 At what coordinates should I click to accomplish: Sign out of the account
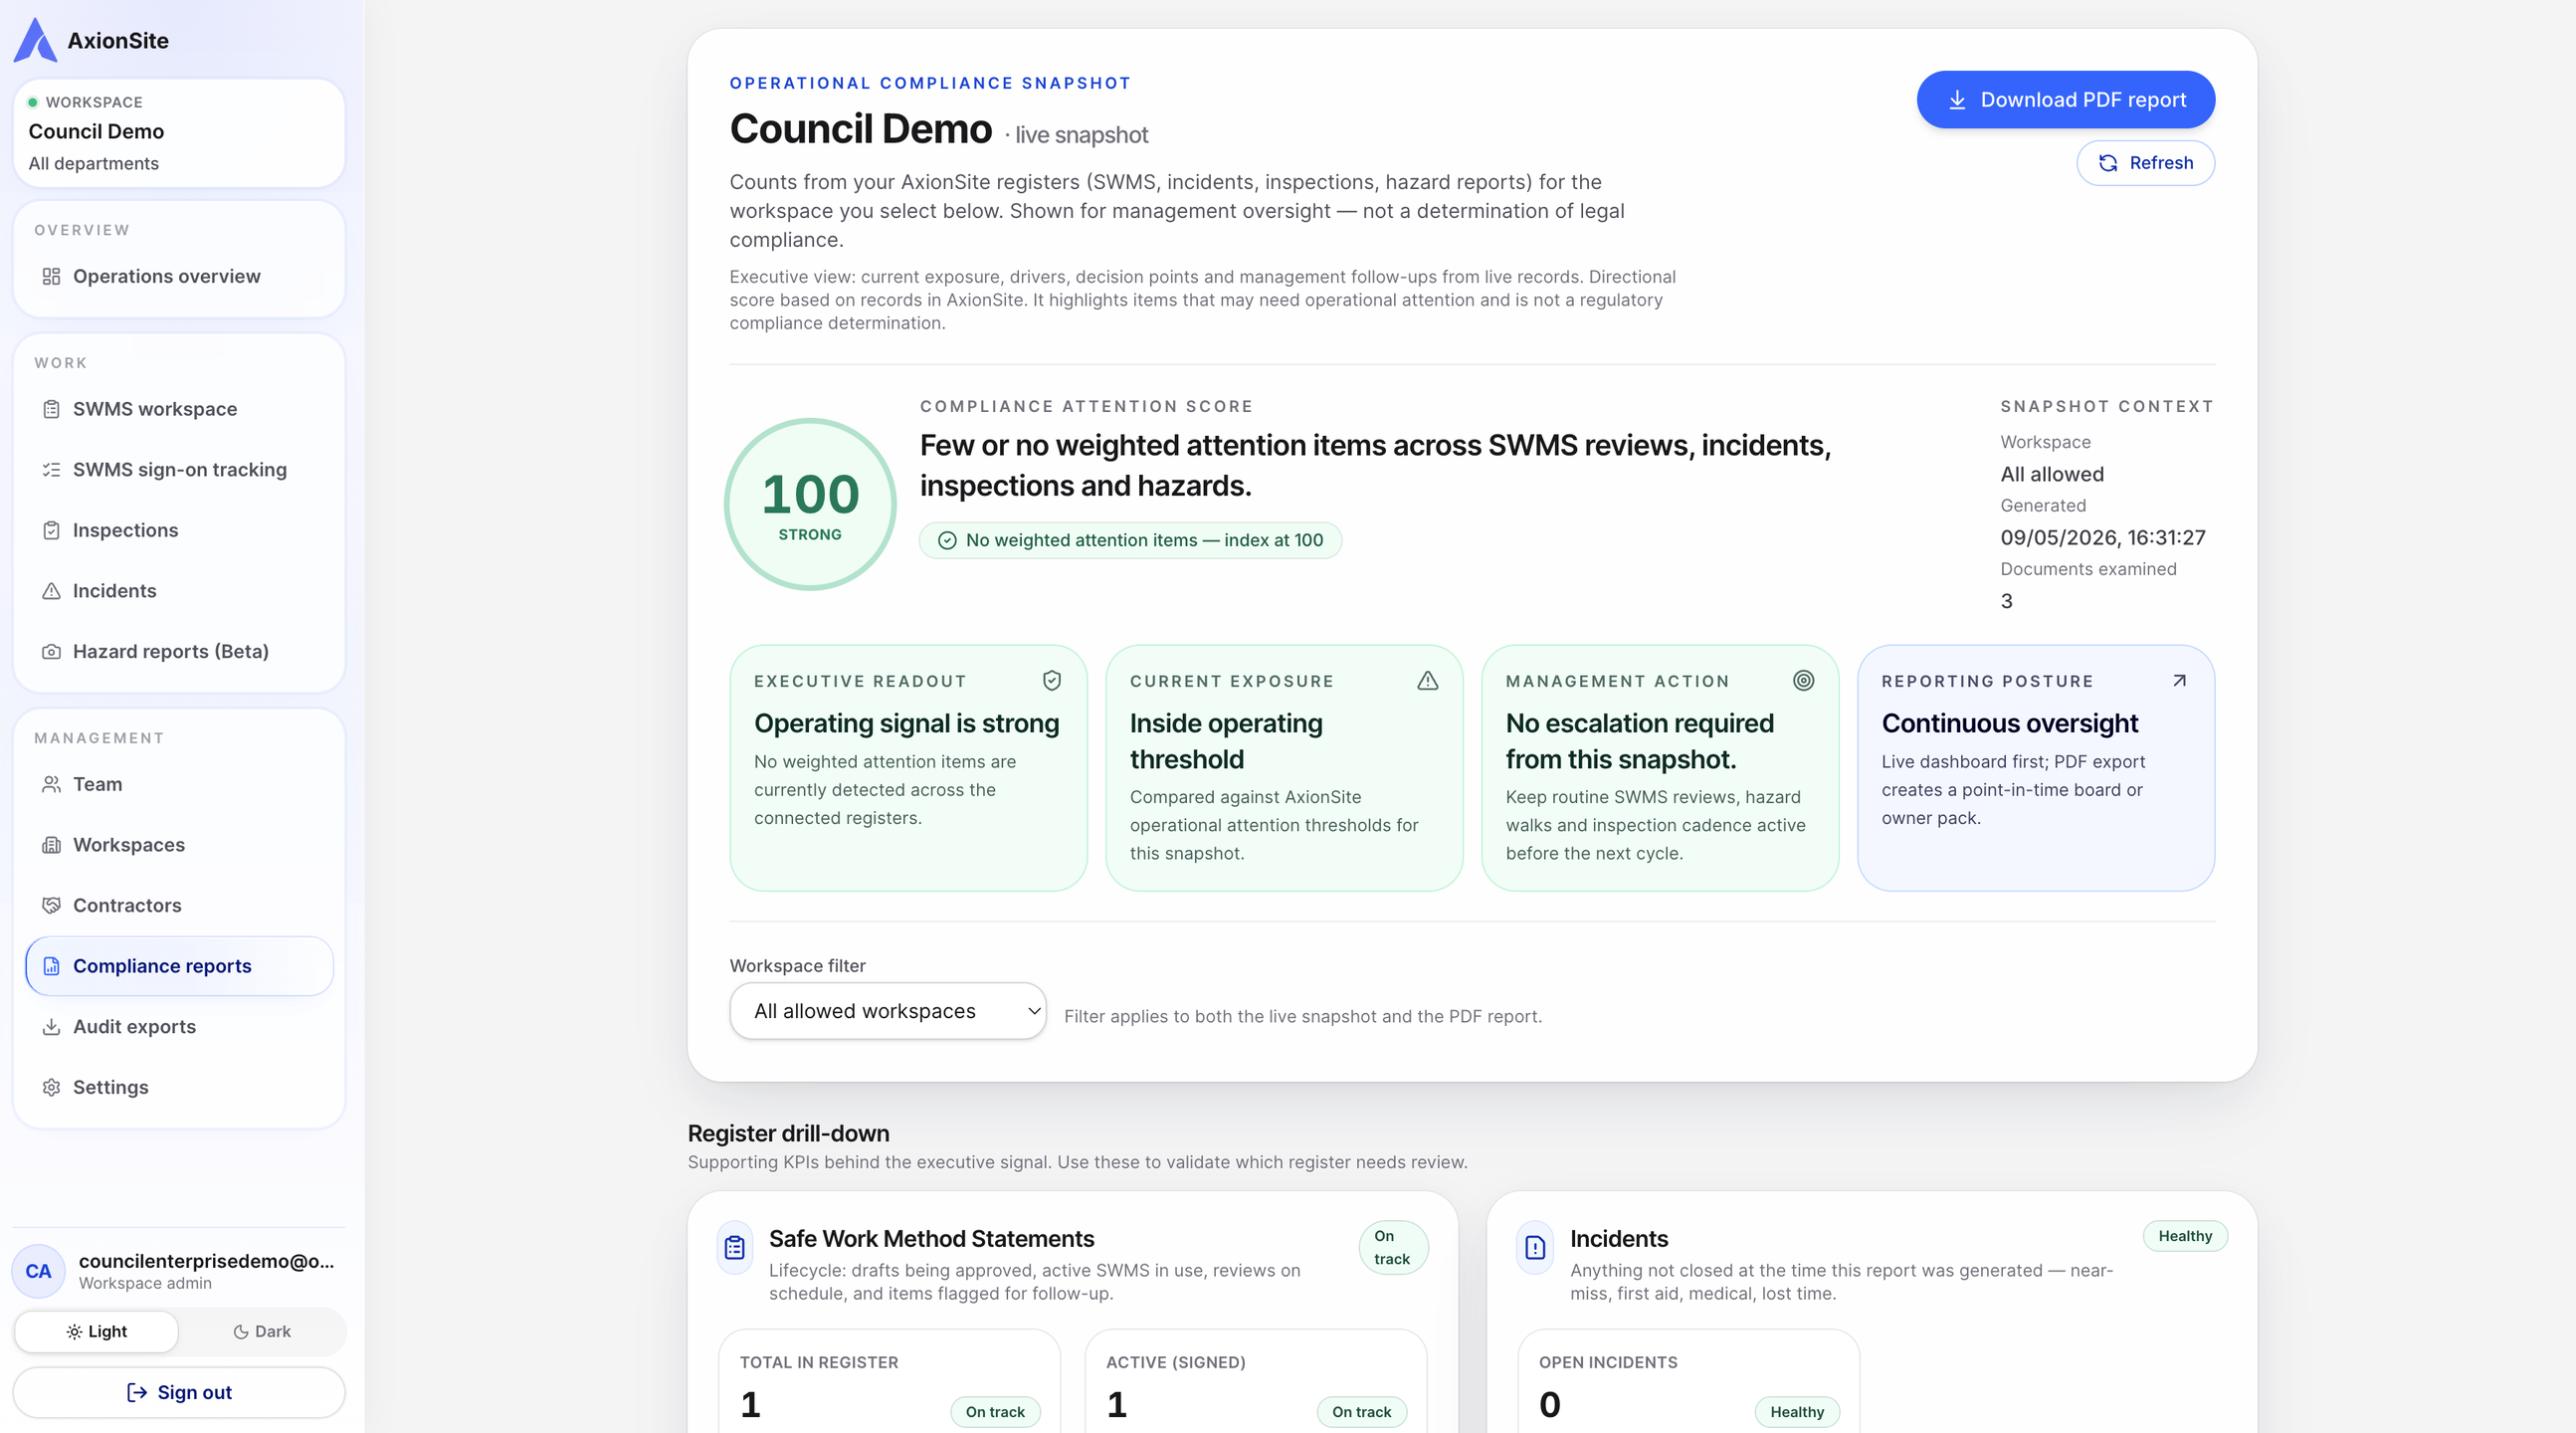point(179,1392)
